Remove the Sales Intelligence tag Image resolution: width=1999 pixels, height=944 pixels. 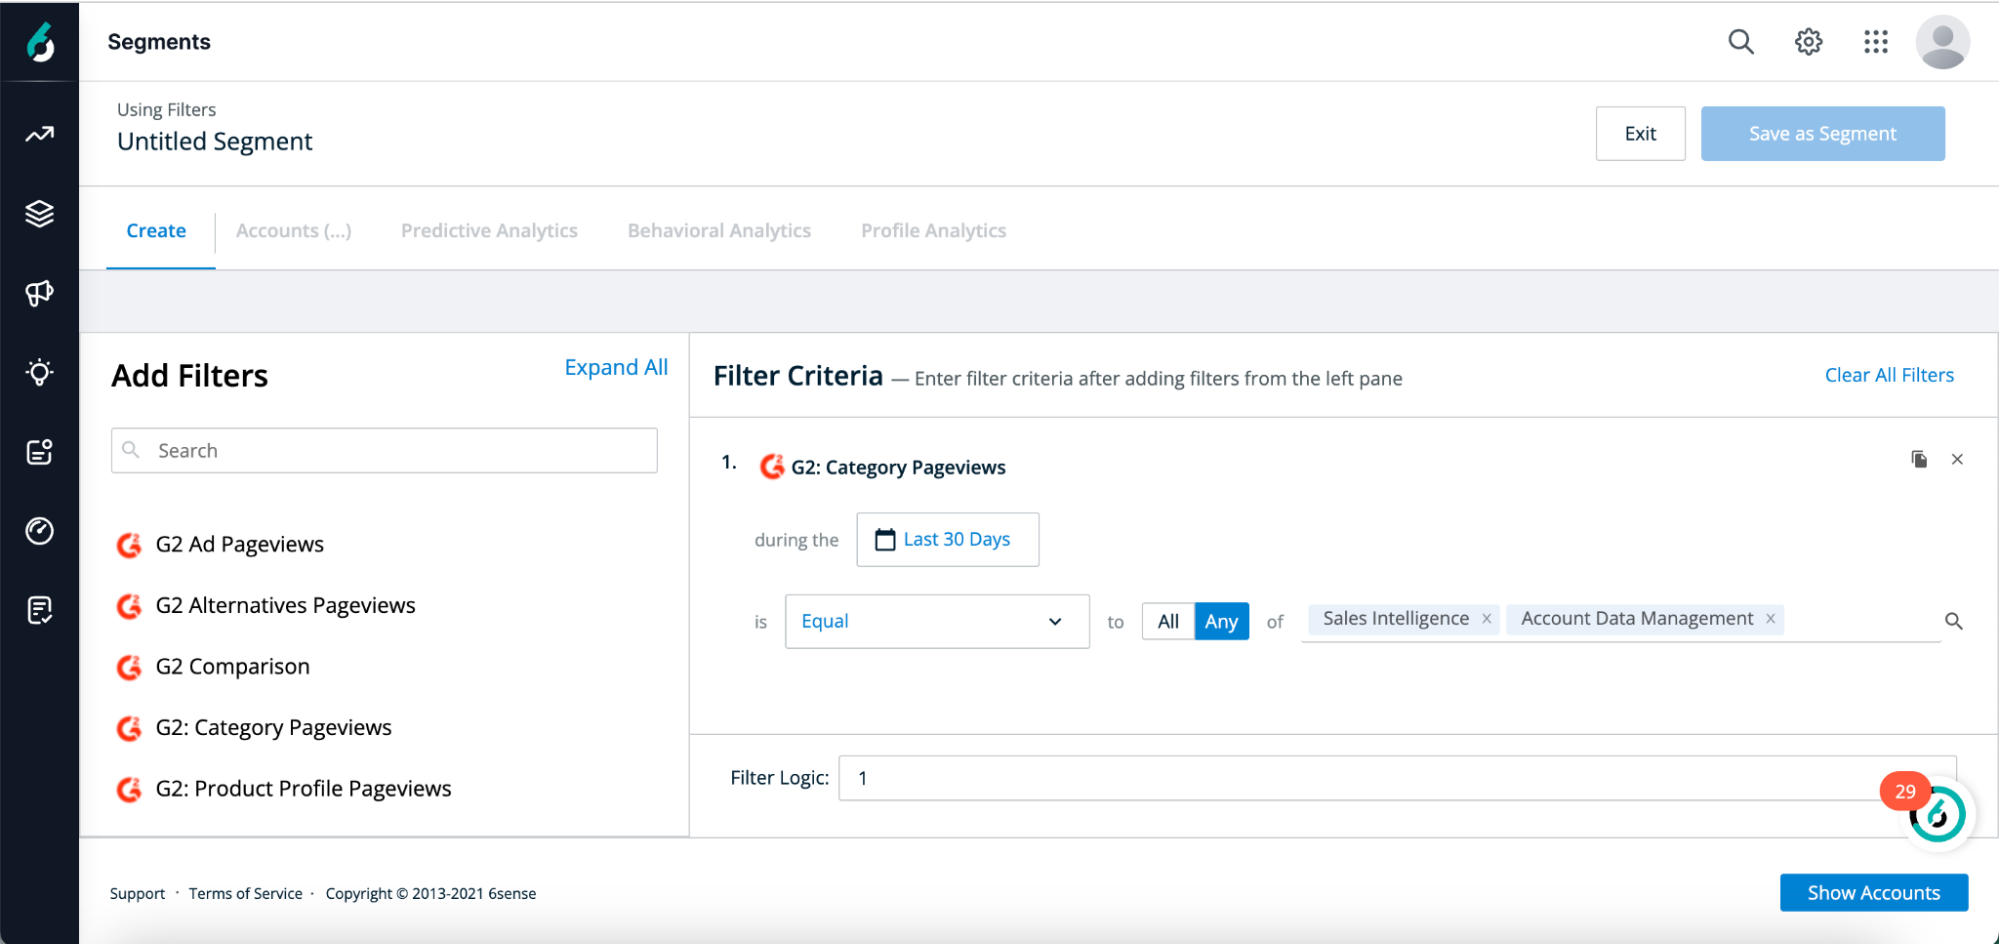click(x=1487, y=619)
